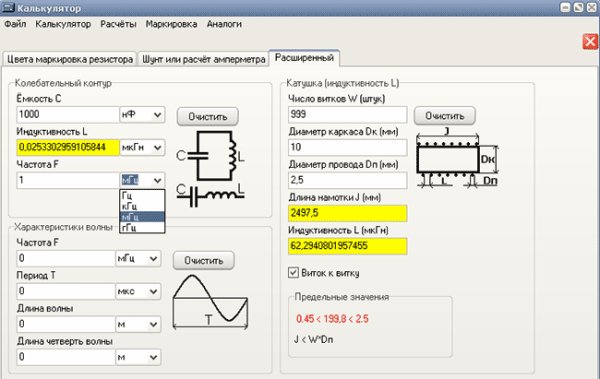The width and height of the screenshot is (600, 379).
Task: Clear the Колебательный контур fields with Очистить
Action: pos(208,116)
